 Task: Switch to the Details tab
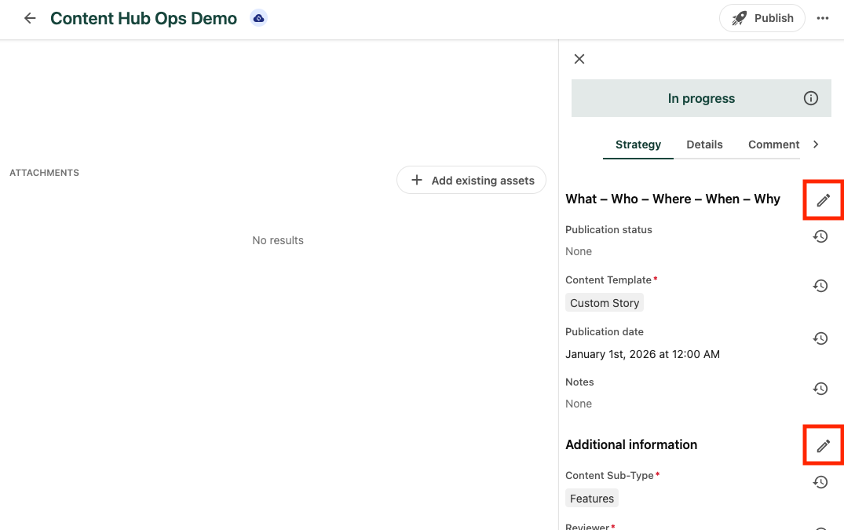pyautogui.click(x=704, y=144)
